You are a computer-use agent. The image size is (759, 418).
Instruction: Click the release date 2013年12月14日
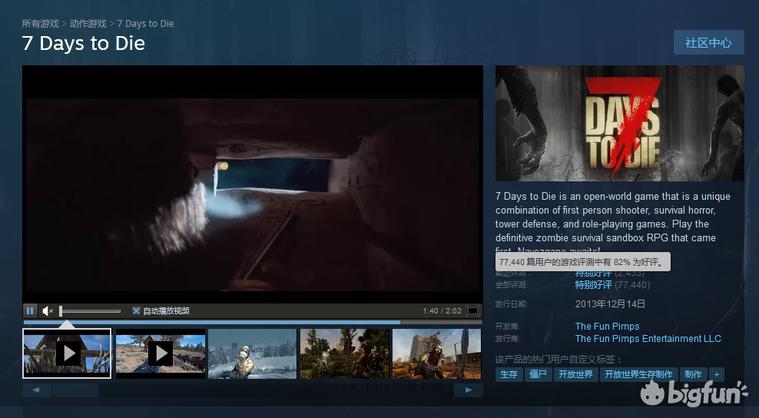610,304
